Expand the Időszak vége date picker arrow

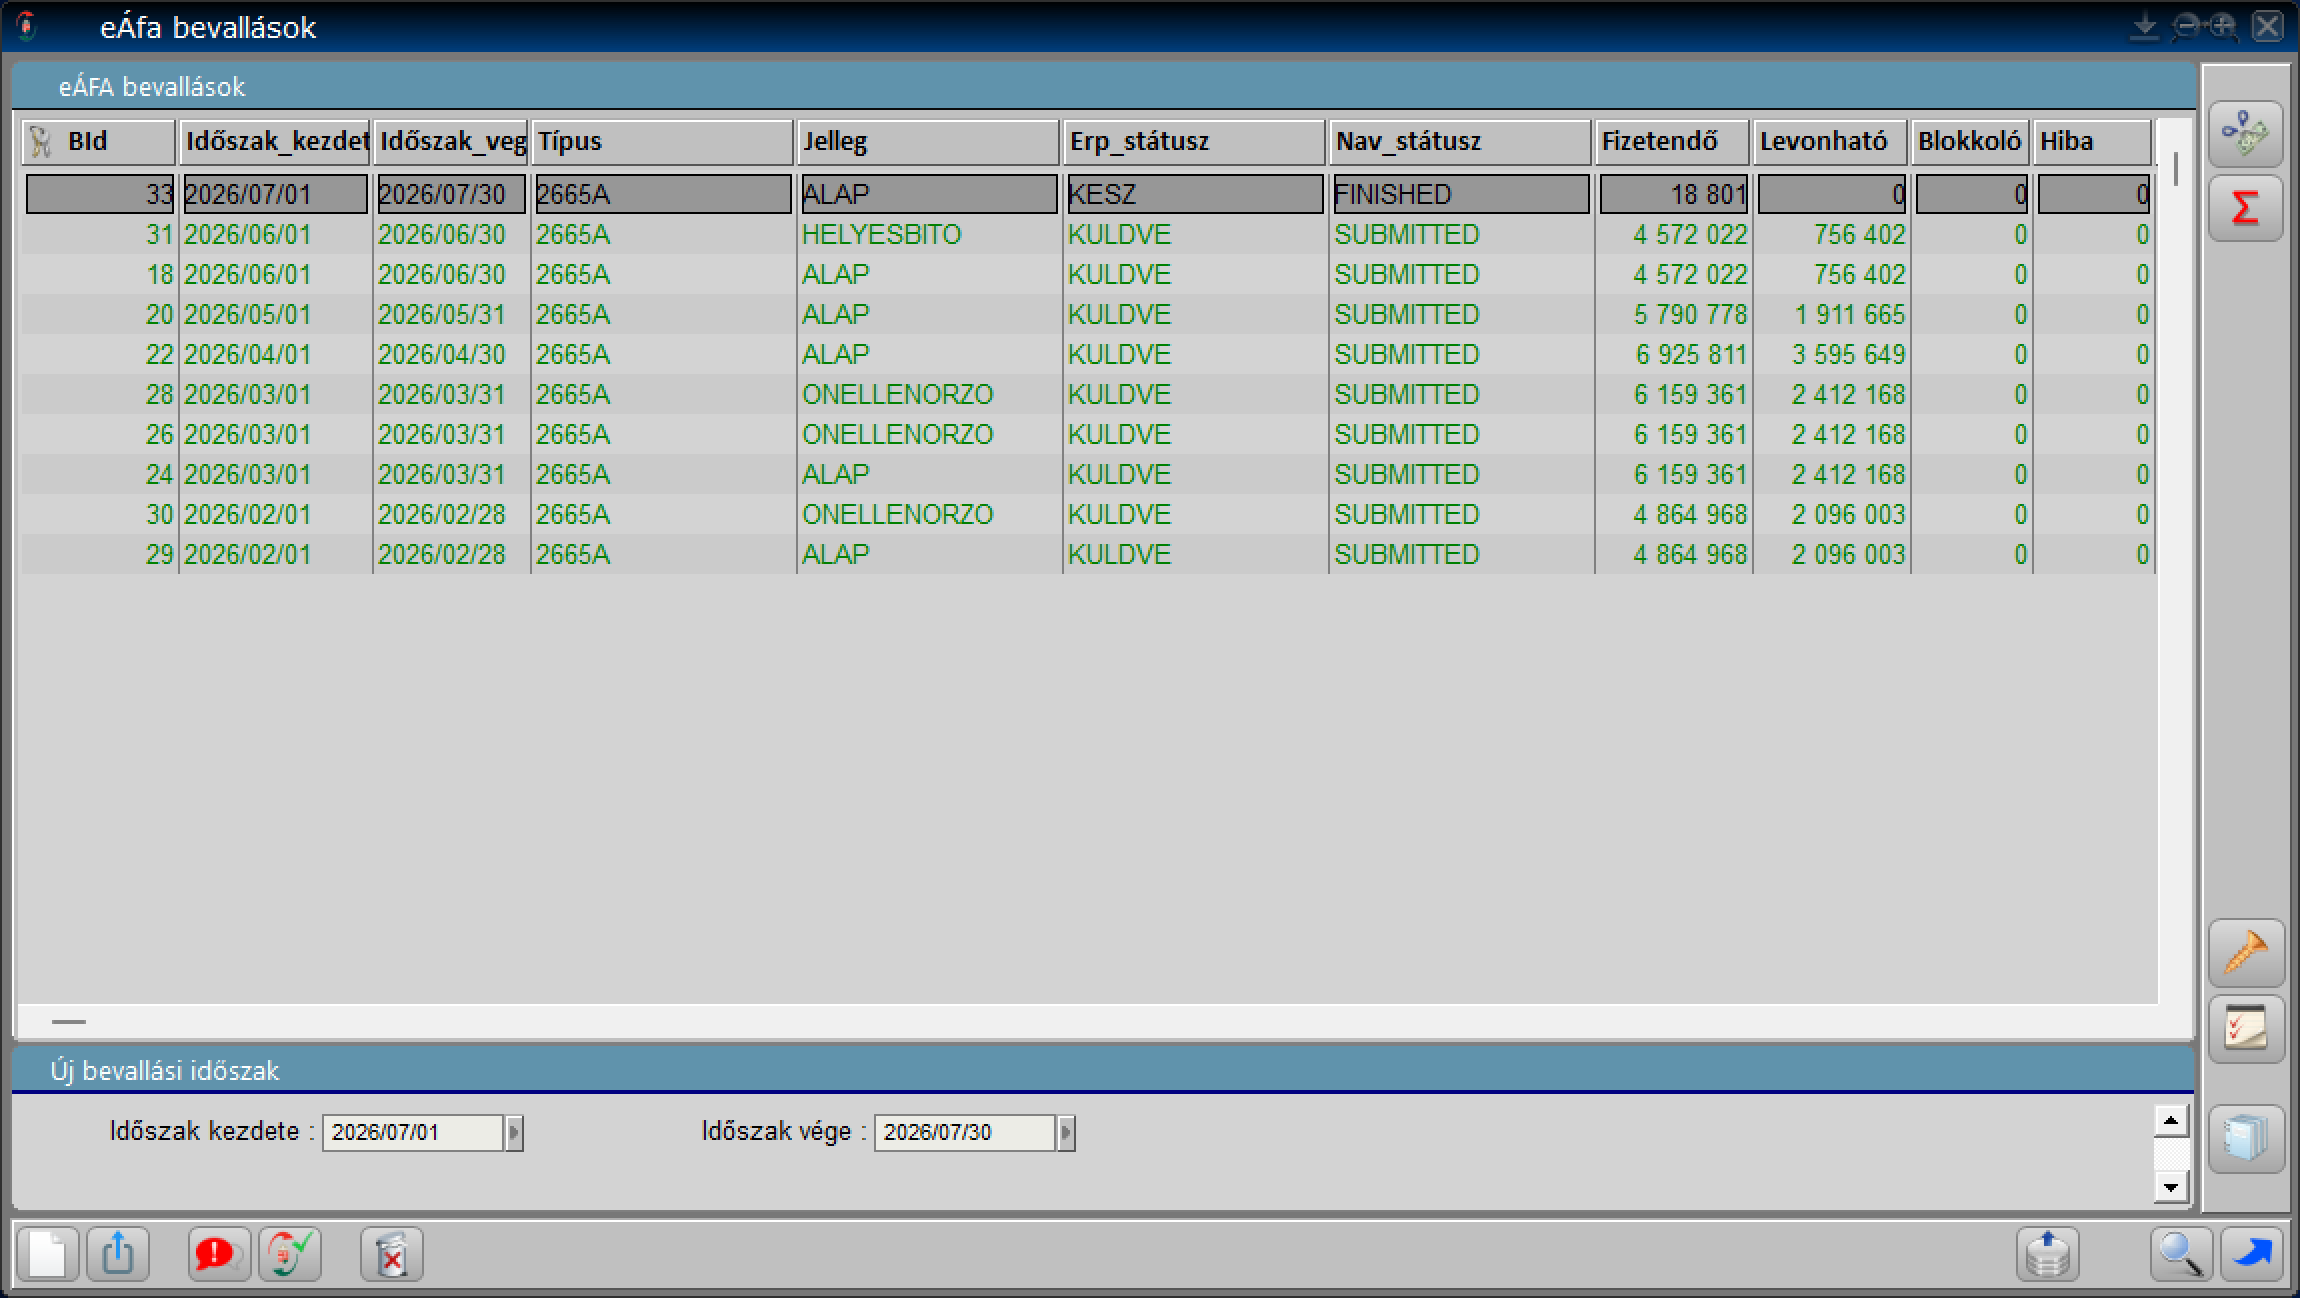1066,1133
